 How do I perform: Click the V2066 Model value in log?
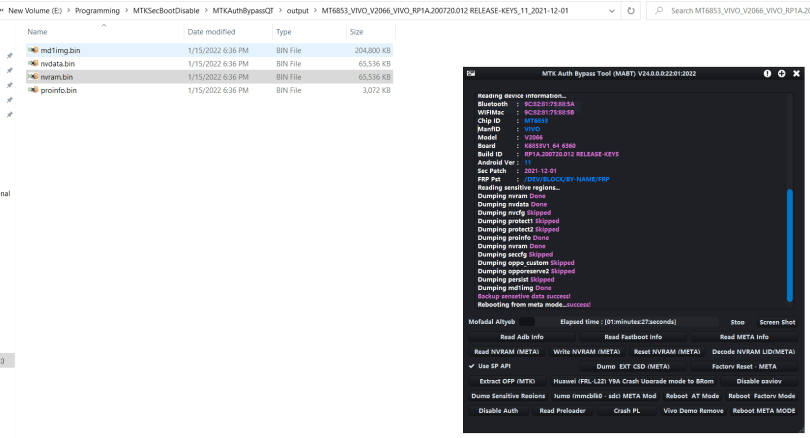[533, 137]
